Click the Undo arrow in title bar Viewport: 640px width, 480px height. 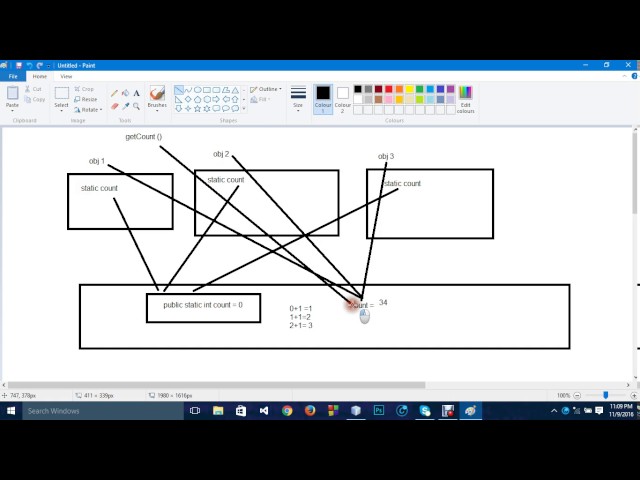[29, 65]
